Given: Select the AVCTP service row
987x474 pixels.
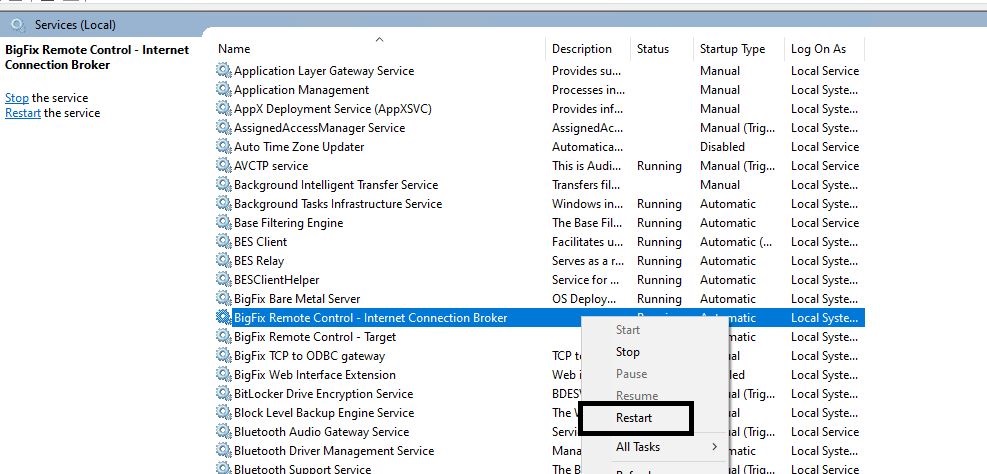Looking at the screenshot, I should coord(271,166).
